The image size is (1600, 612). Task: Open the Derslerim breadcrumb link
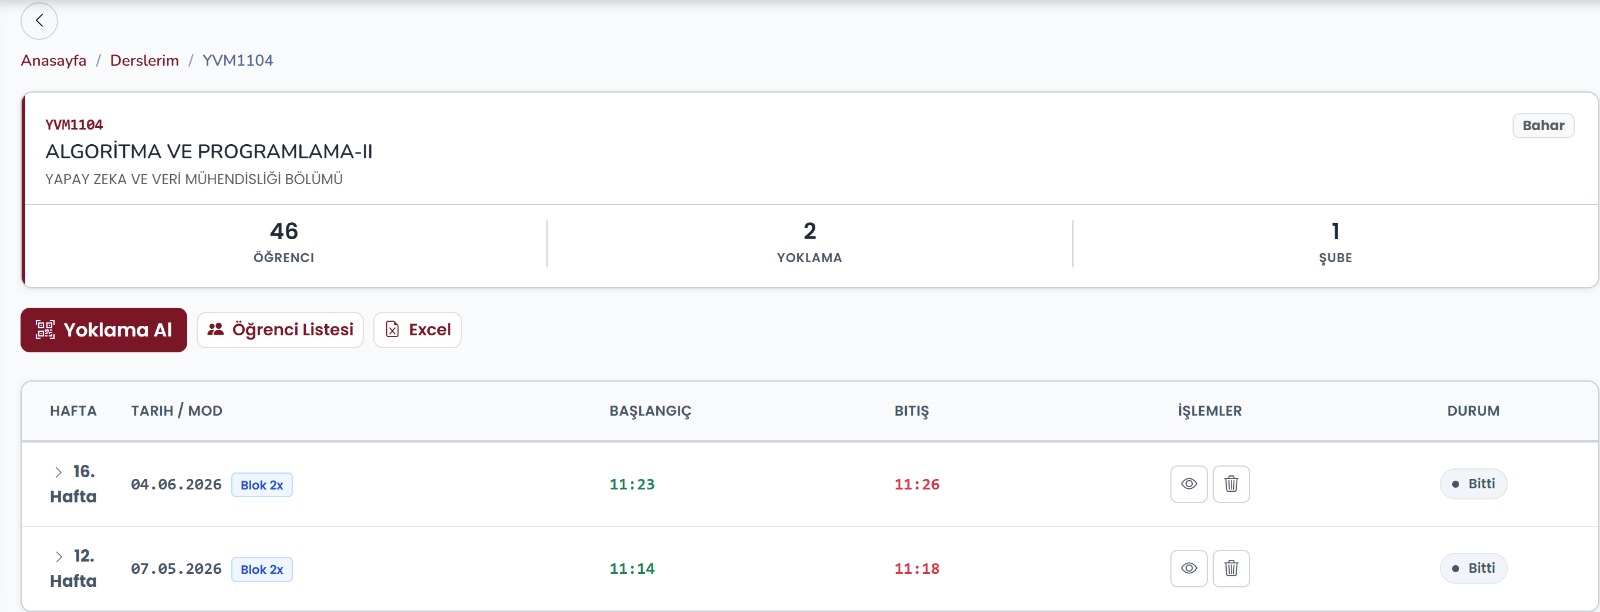tap(144, 60)
